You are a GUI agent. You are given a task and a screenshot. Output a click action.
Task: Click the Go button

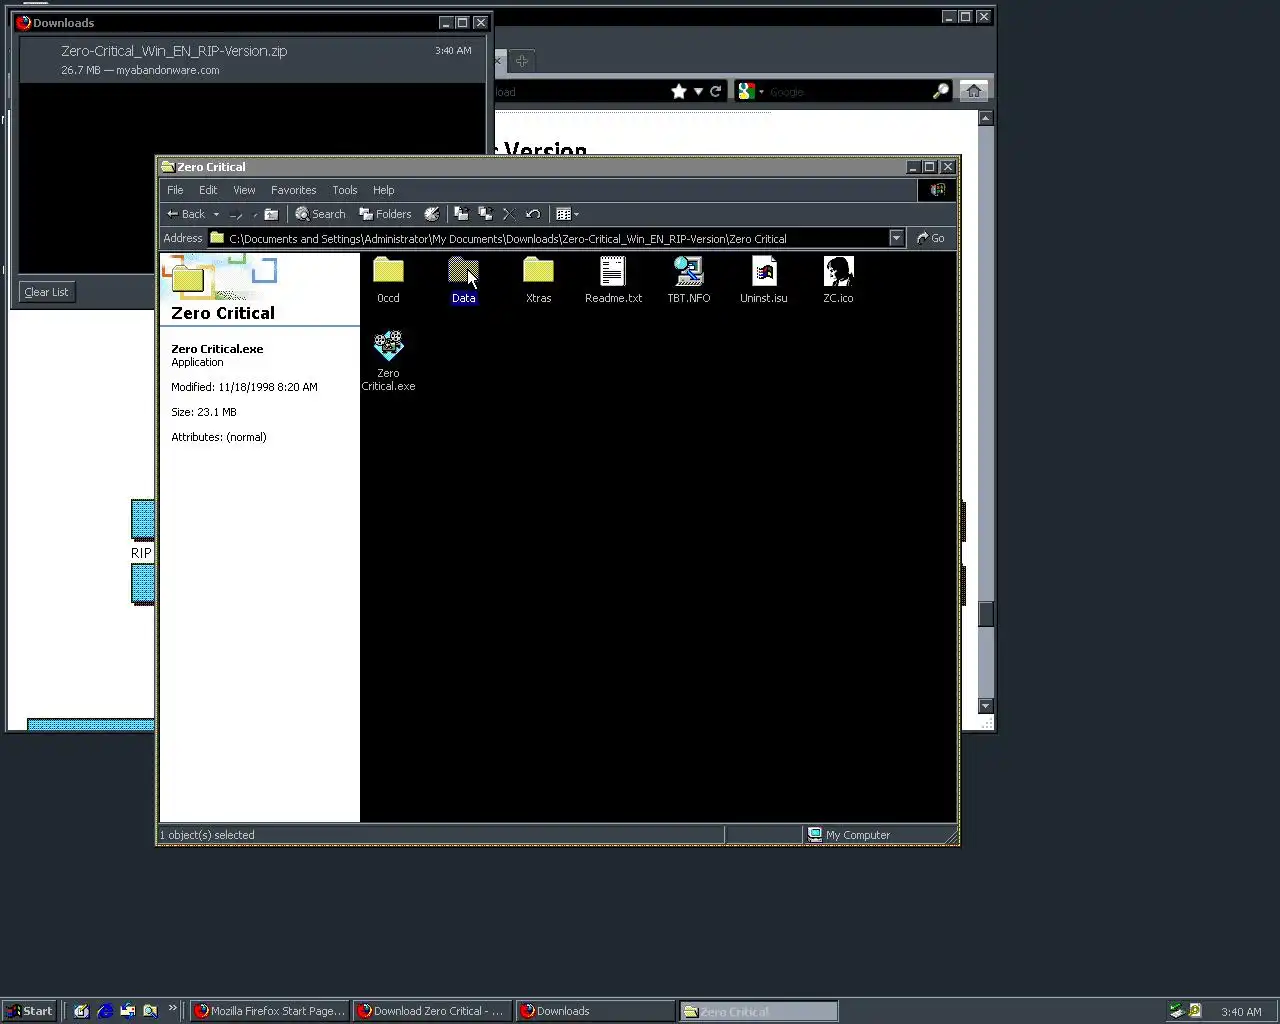coord(930,238)
